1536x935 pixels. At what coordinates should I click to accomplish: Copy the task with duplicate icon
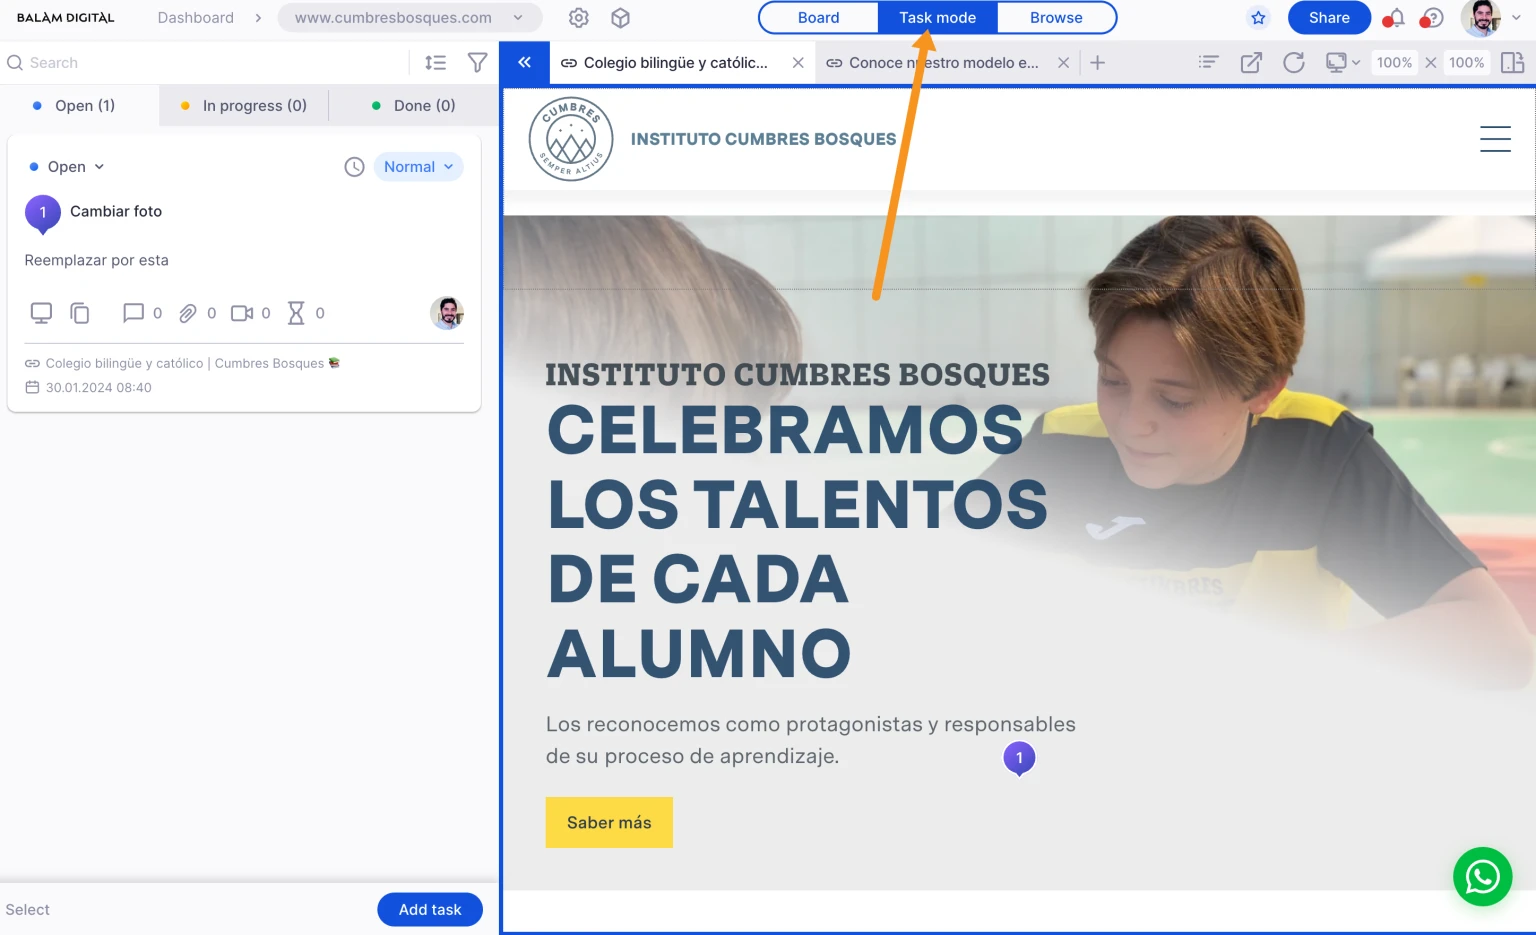pos(80,313)
